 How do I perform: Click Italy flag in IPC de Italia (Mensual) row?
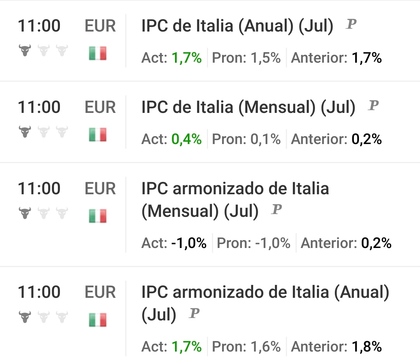click(x=98, y=134)
